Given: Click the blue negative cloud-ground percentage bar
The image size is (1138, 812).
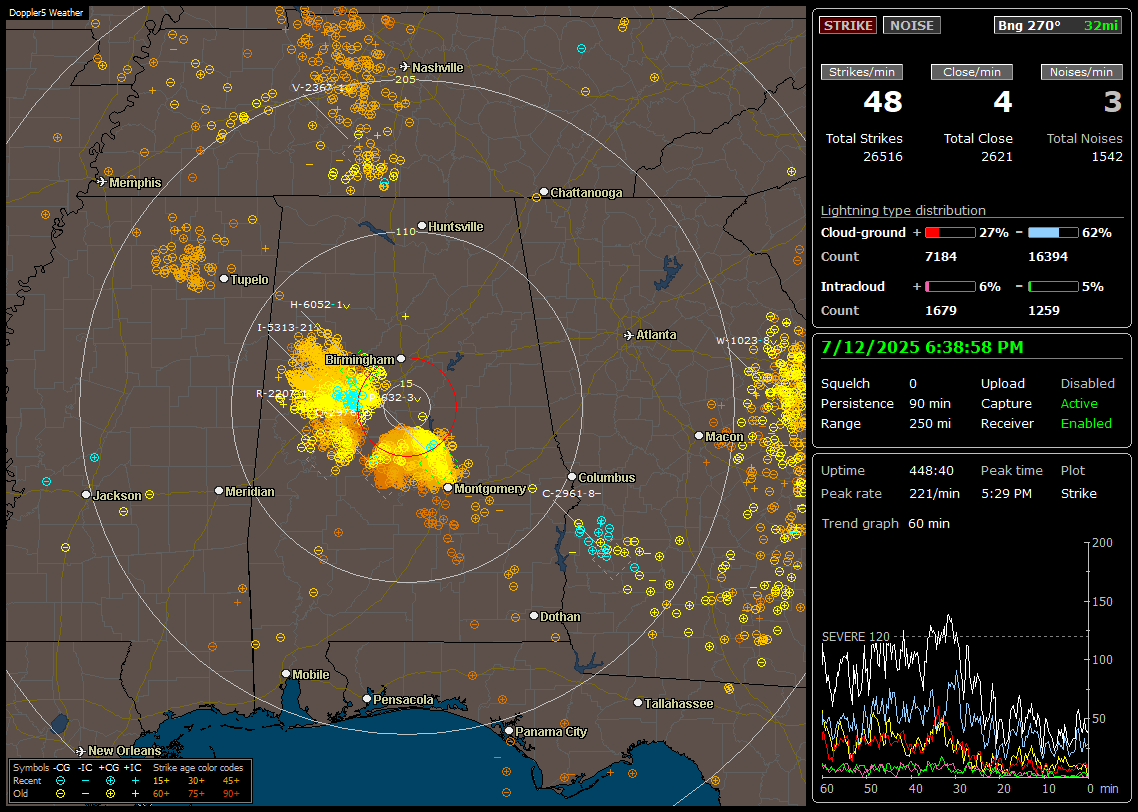Looking at the screenshot, I should [x=1054, y=233].
